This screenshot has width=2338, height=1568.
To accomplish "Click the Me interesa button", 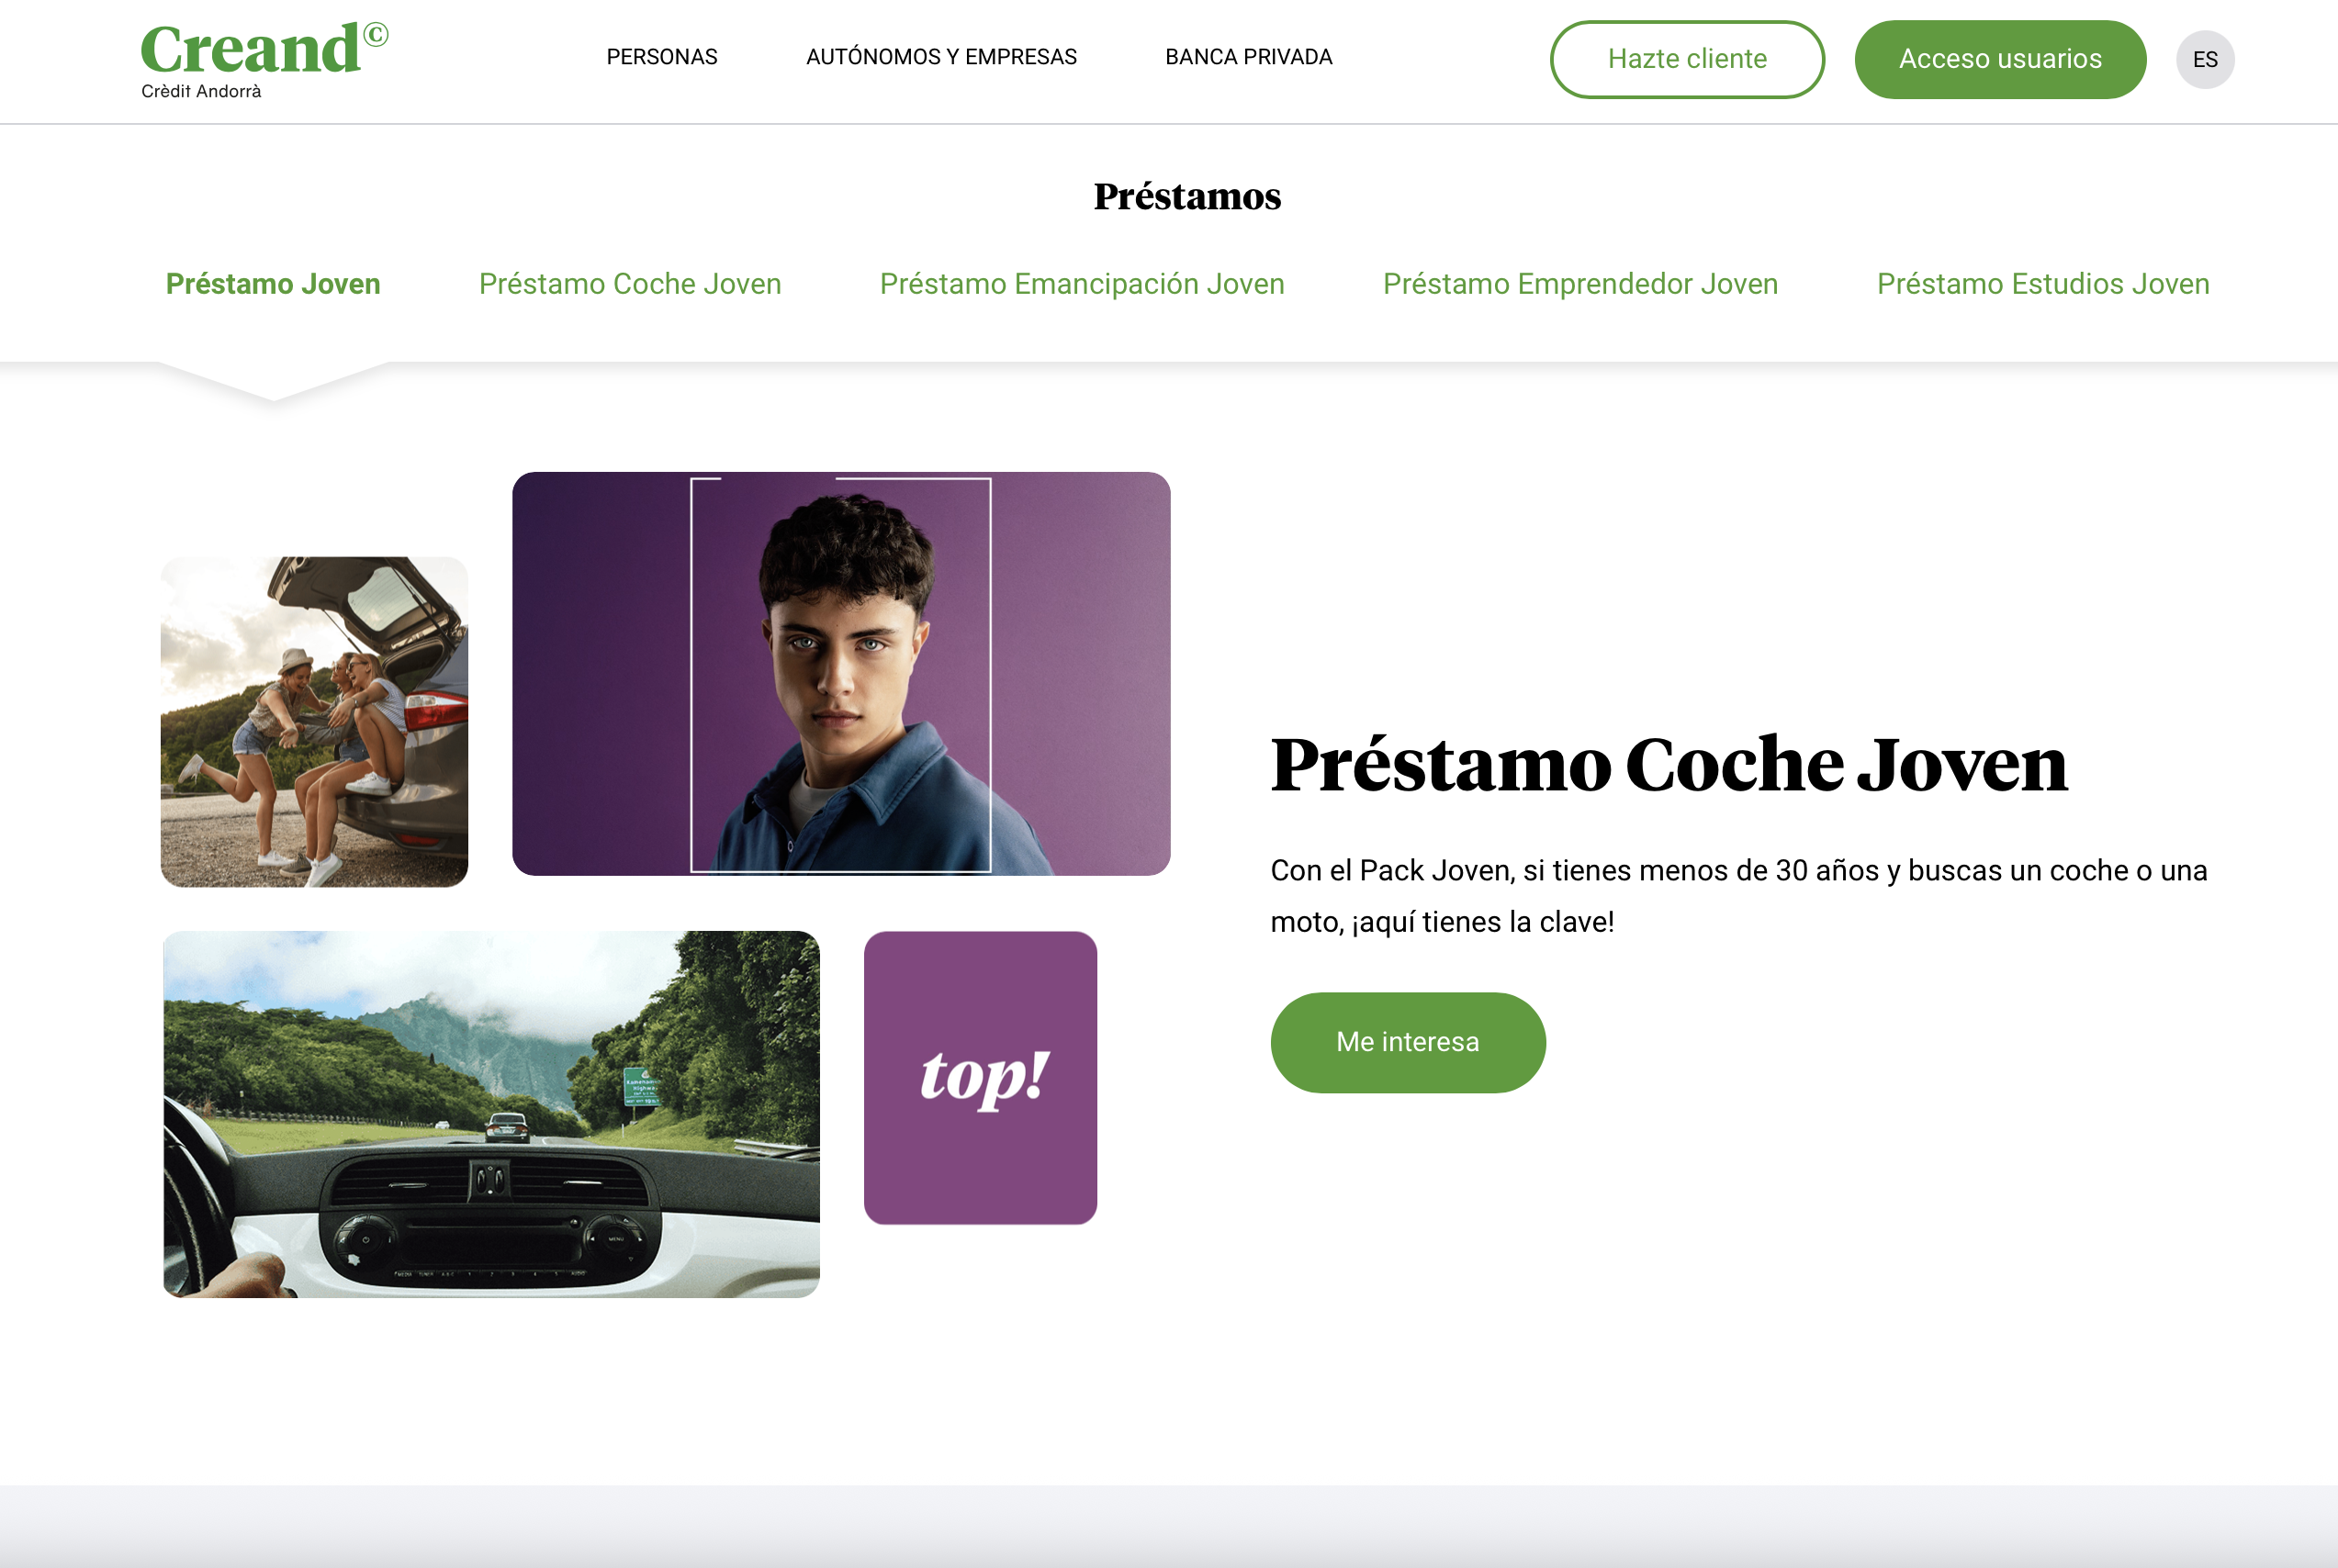I will tap(1407, 1042).
